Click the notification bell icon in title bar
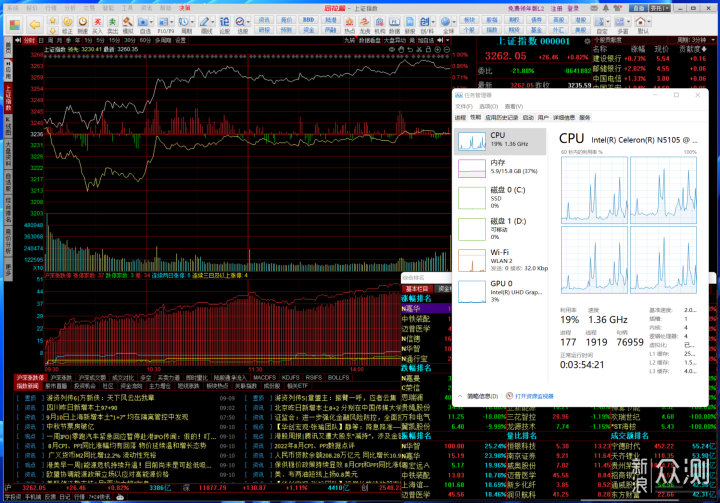720x503 pixels. [x=605, y=8]
